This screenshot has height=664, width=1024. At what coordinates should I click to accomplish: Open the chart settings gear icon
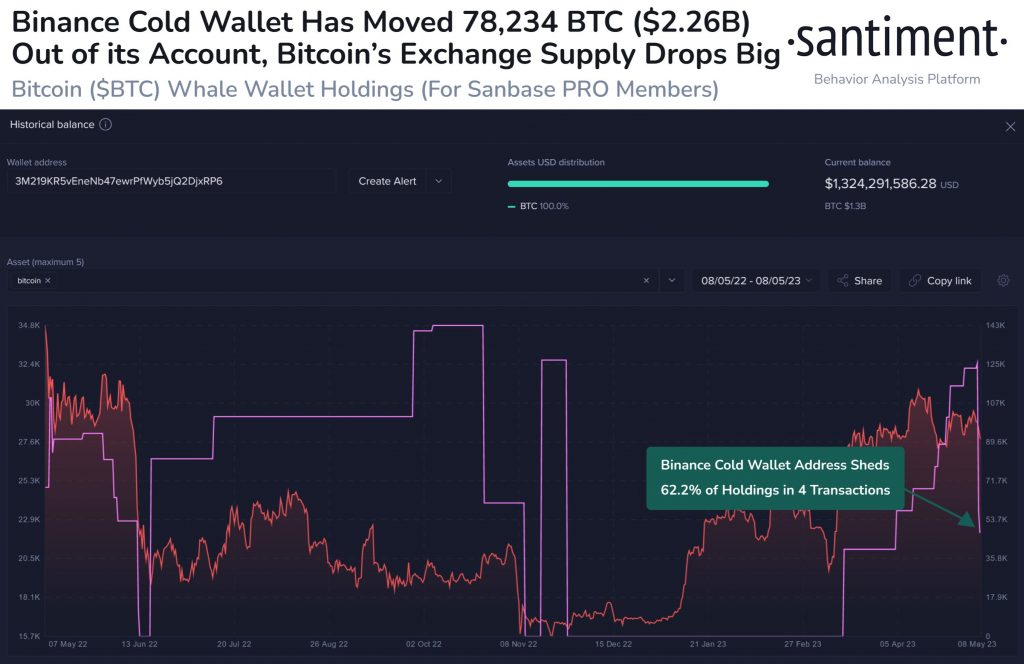click(x=1003, y=280)
